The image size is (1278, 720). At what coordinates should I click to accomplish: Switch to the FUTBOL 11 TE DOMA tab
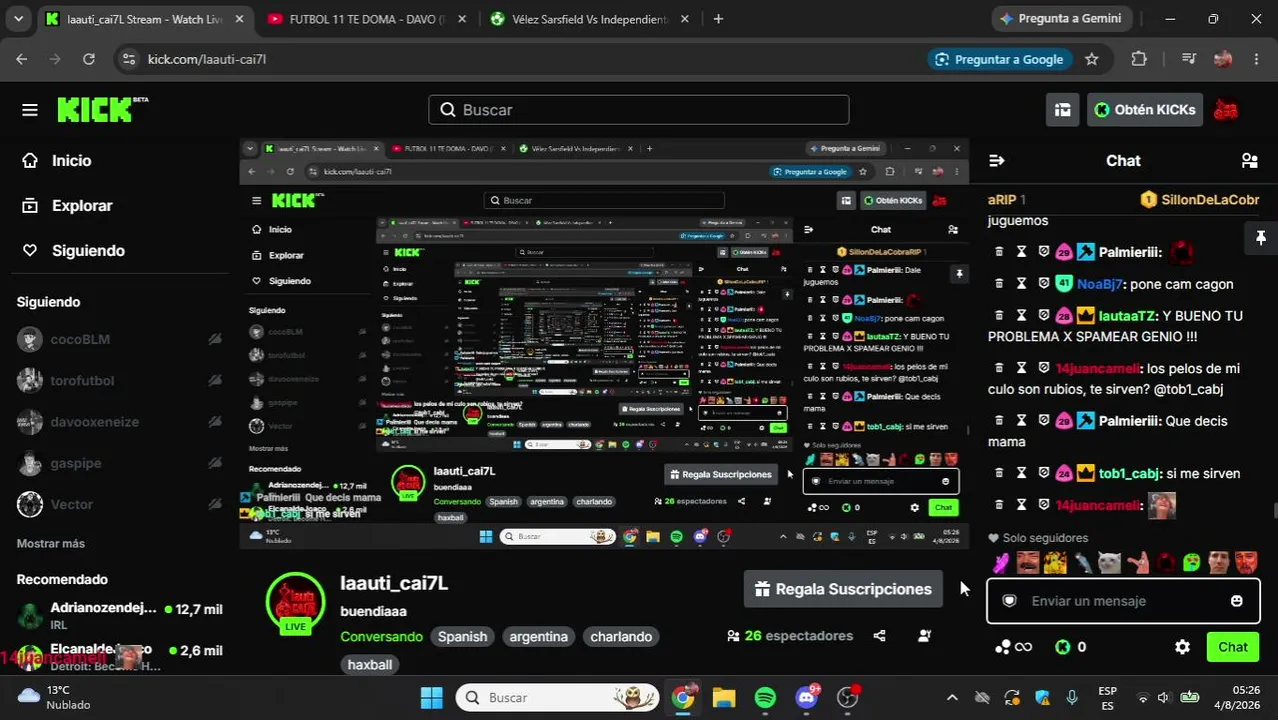coord(366,19)
